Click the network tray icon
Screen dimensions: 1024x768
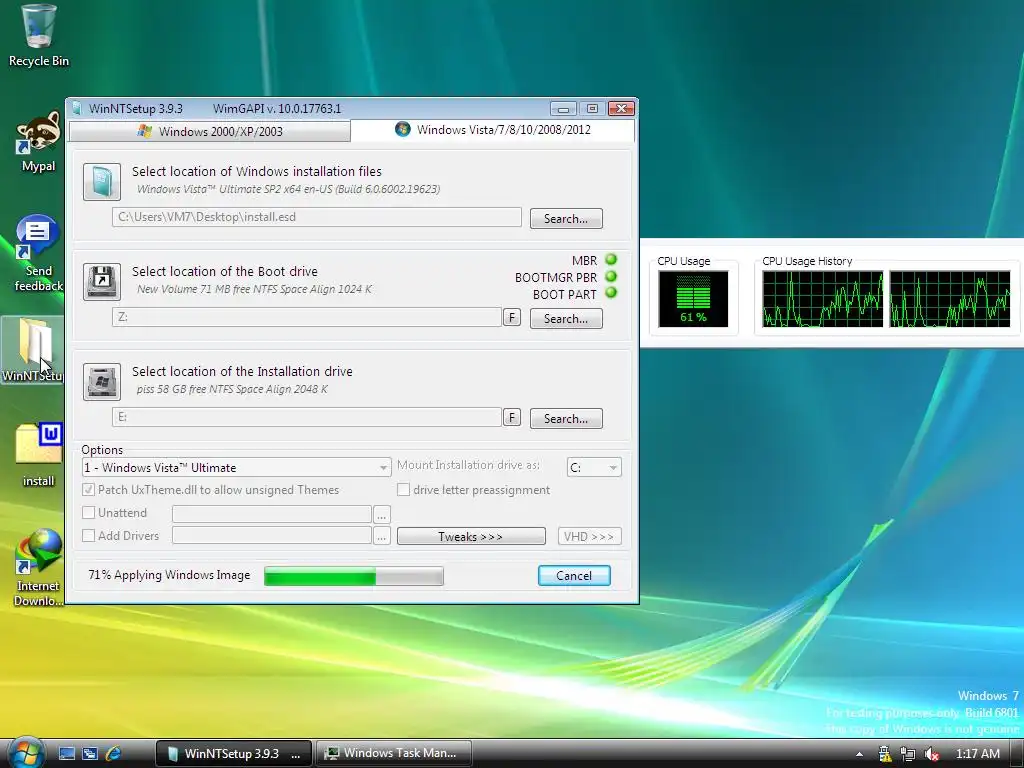point(908,754)
